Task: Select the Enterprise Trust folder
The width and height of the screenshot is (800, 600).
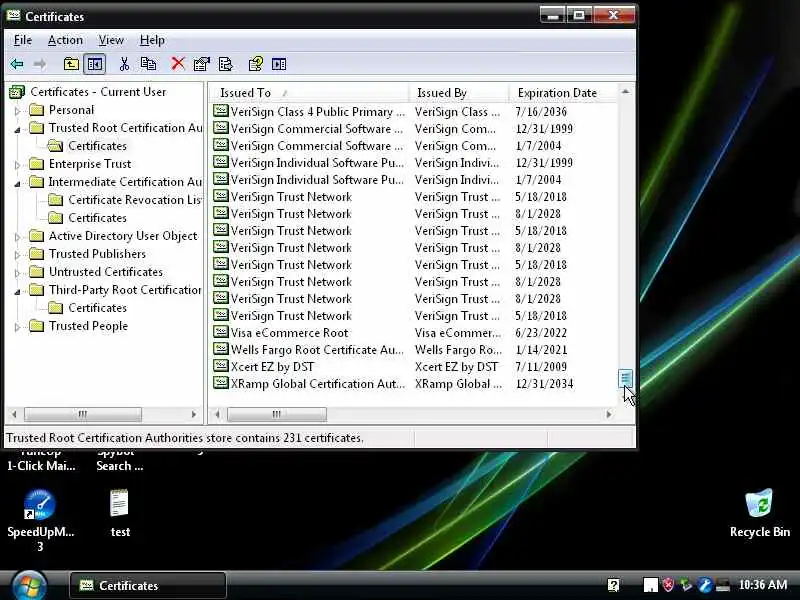Action: [x=90, y=164]
